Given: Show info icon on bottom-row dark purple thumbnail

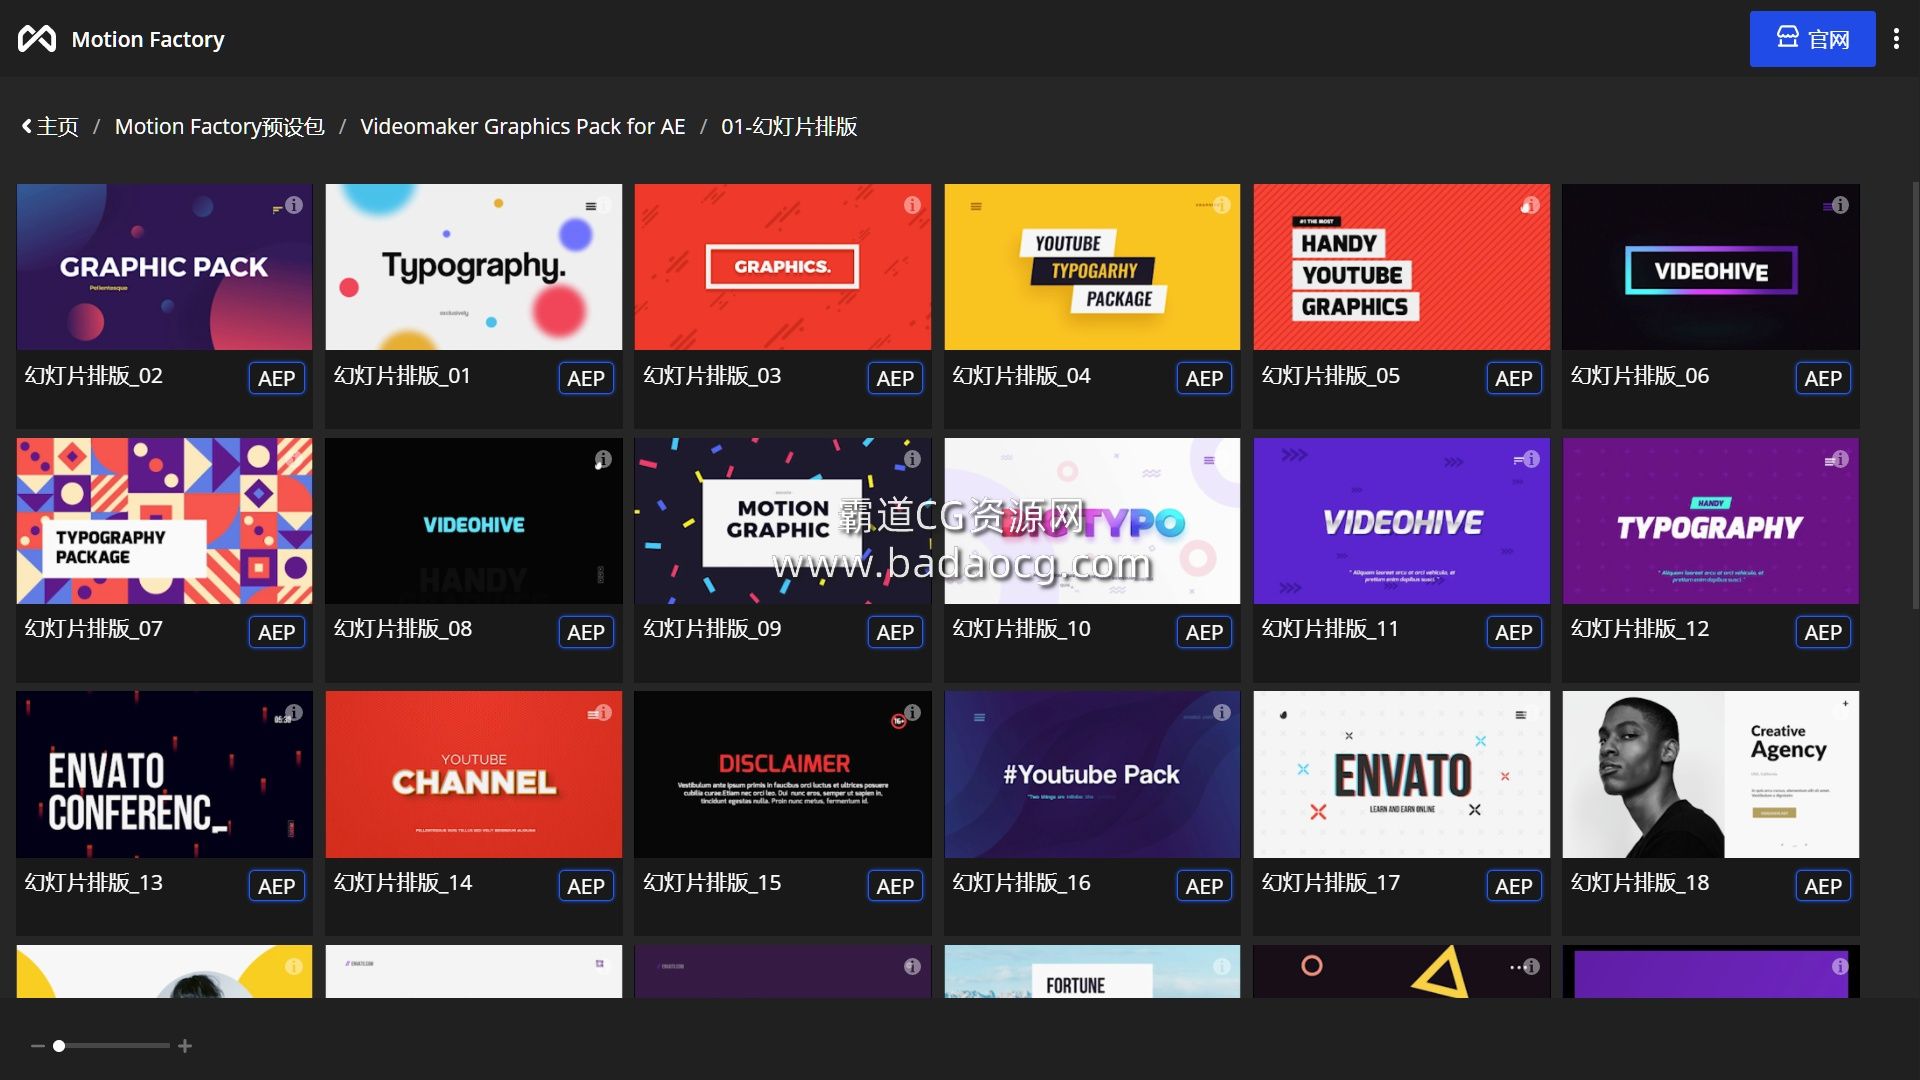Looking at the screenshot, I should 912,966.
